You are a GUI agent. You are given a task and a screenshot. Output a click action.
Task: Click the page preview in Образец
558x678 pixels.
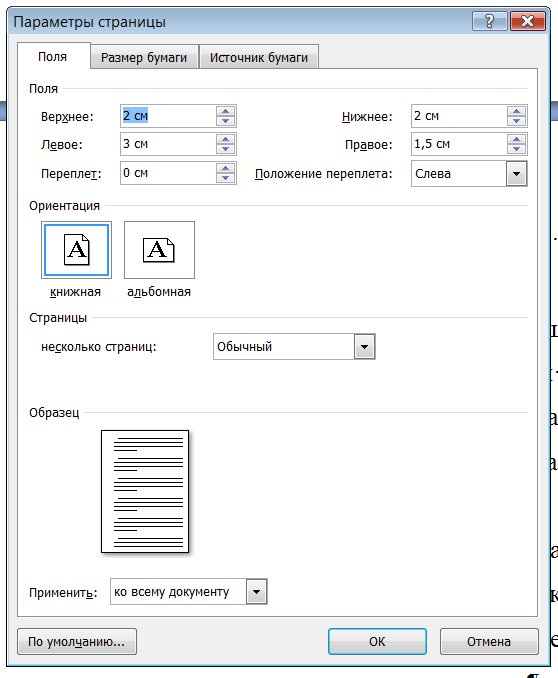pyautogui.click(x=145, y=491)
